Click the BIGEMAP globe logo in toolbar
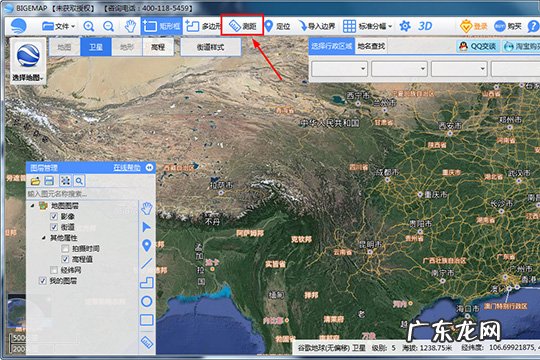This screenshot has width=540, height=360. click(18, 26)
